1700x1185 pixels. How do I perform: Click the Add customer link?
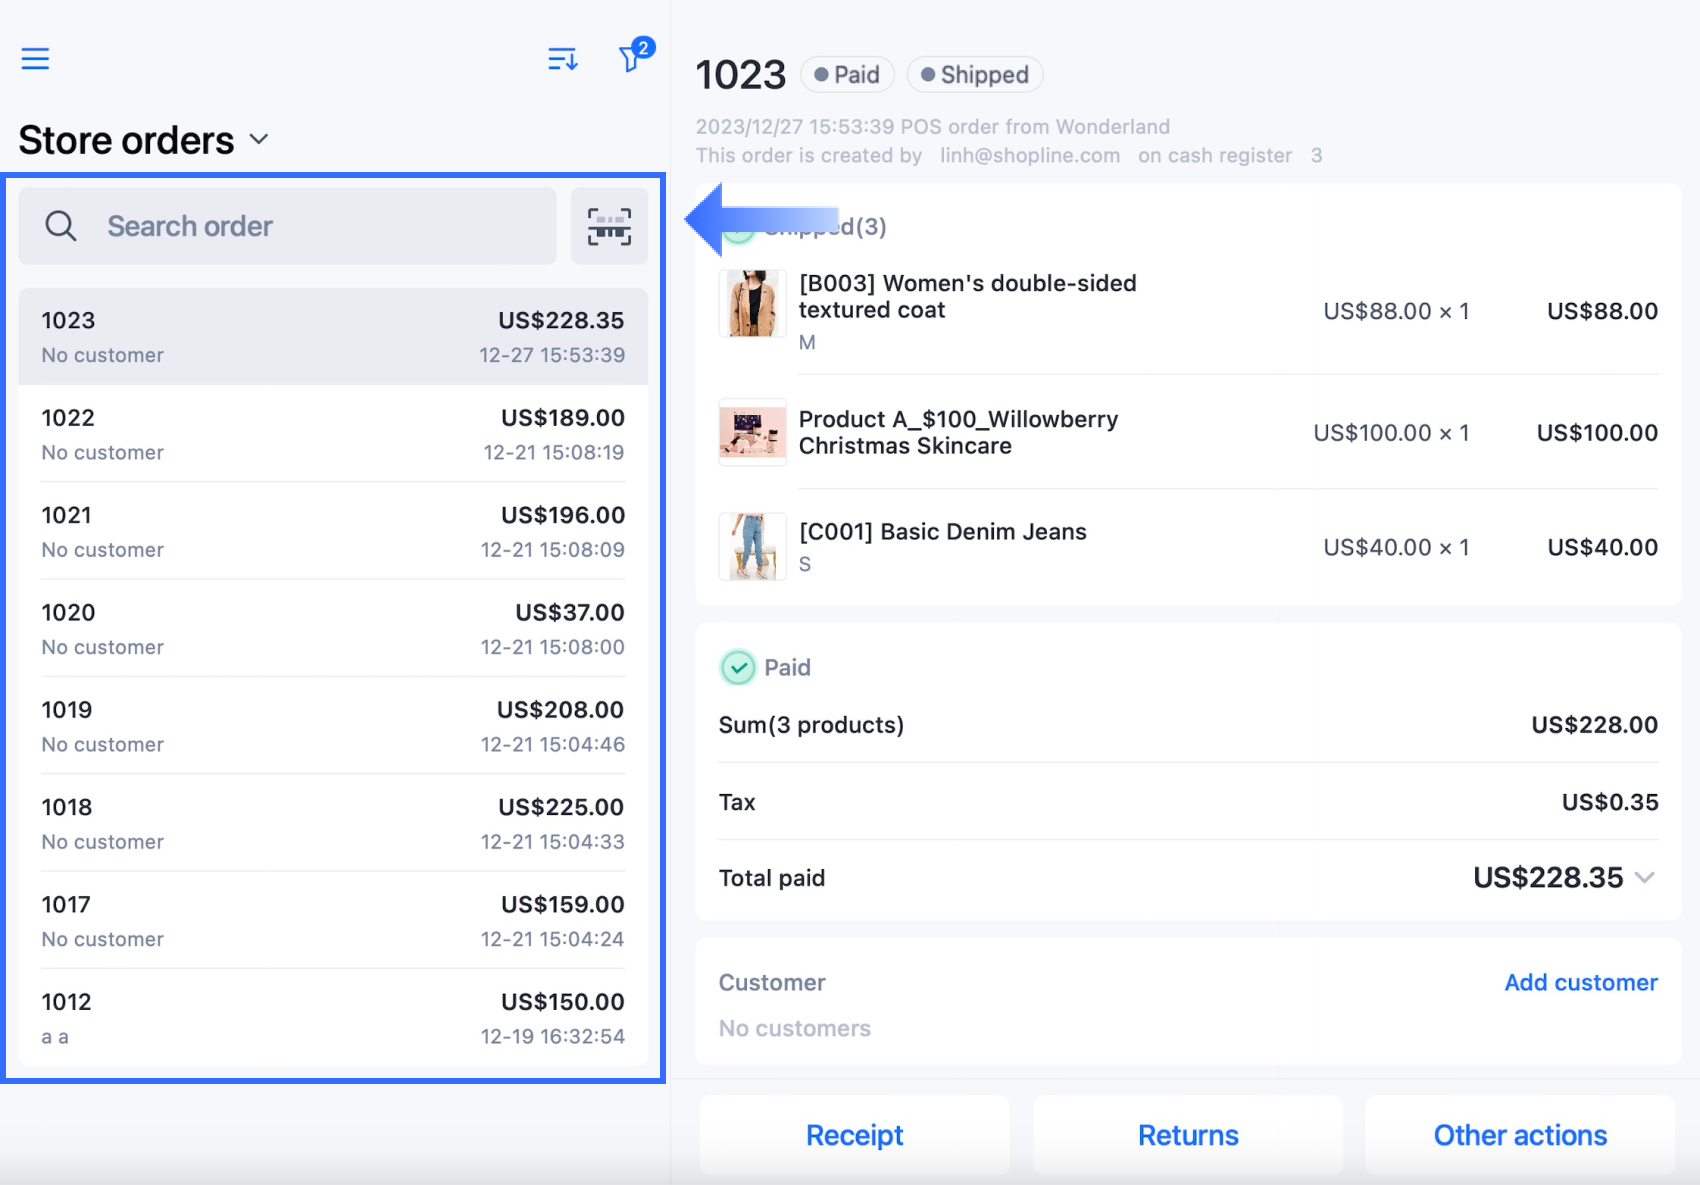[1581, 983]
